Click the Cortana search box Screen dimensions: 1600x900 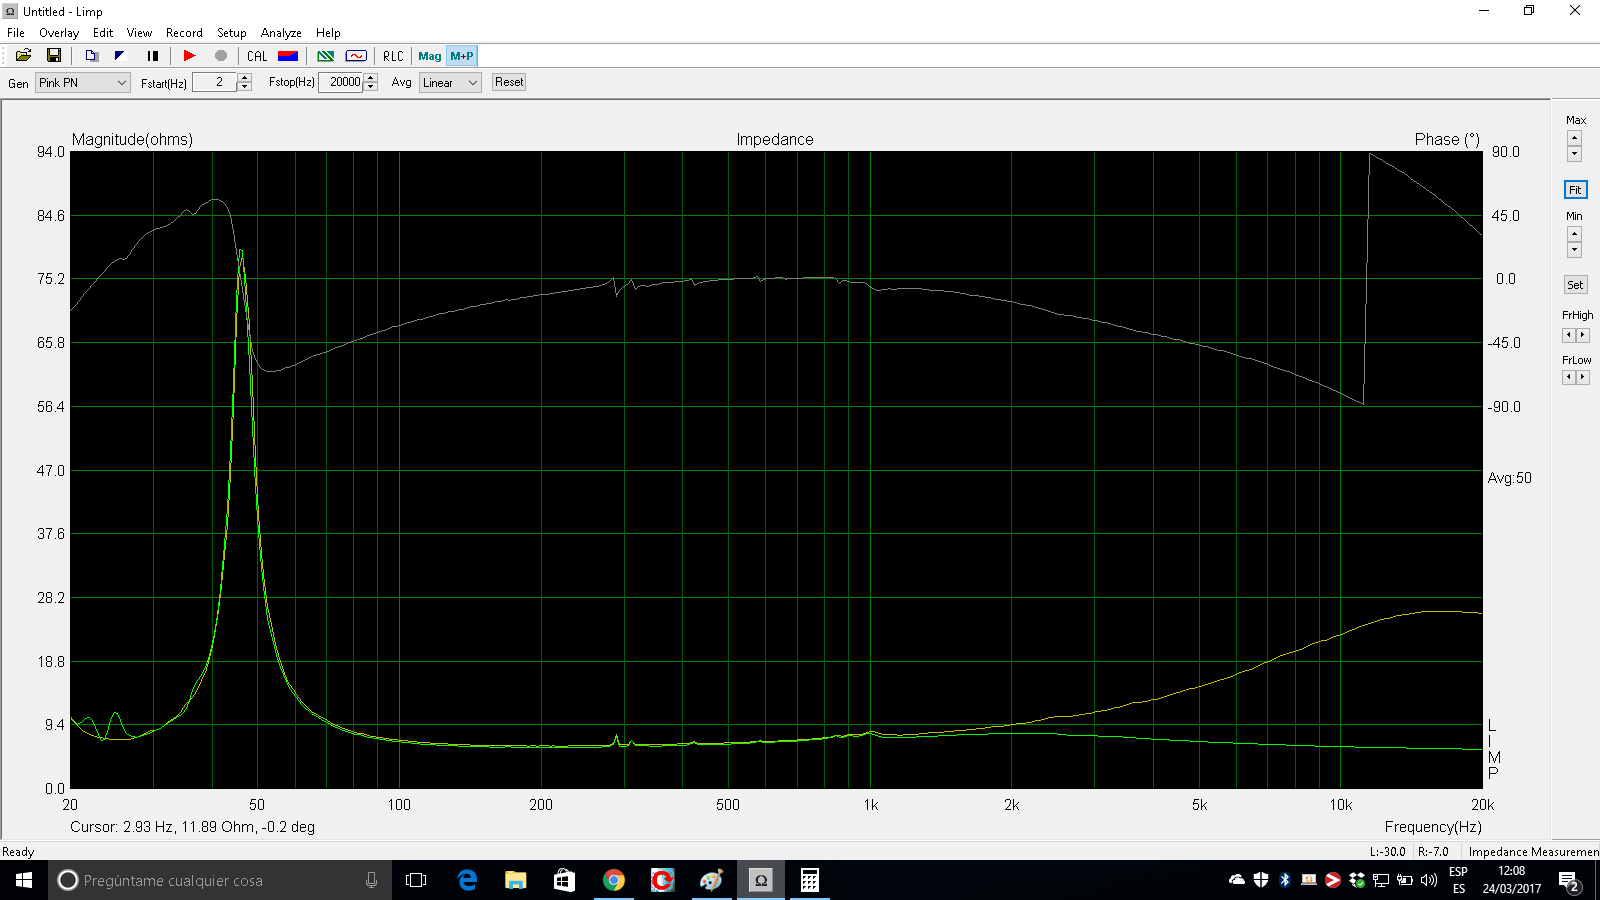pyautogui.click(x=220, y=880)
